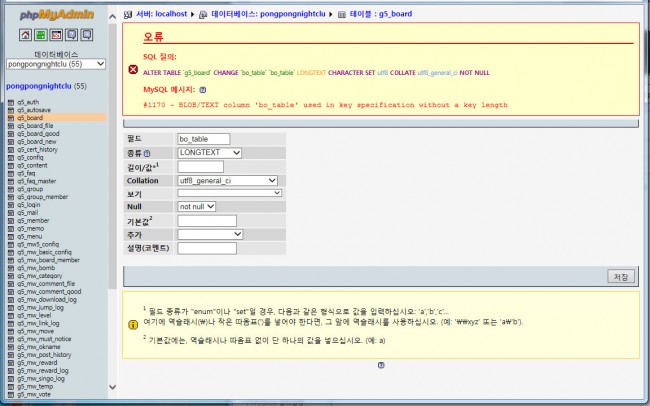The image size is (650, 406).
Task: Click the browse icon beside g5_autosave
Action: click(x=11, y=110)
